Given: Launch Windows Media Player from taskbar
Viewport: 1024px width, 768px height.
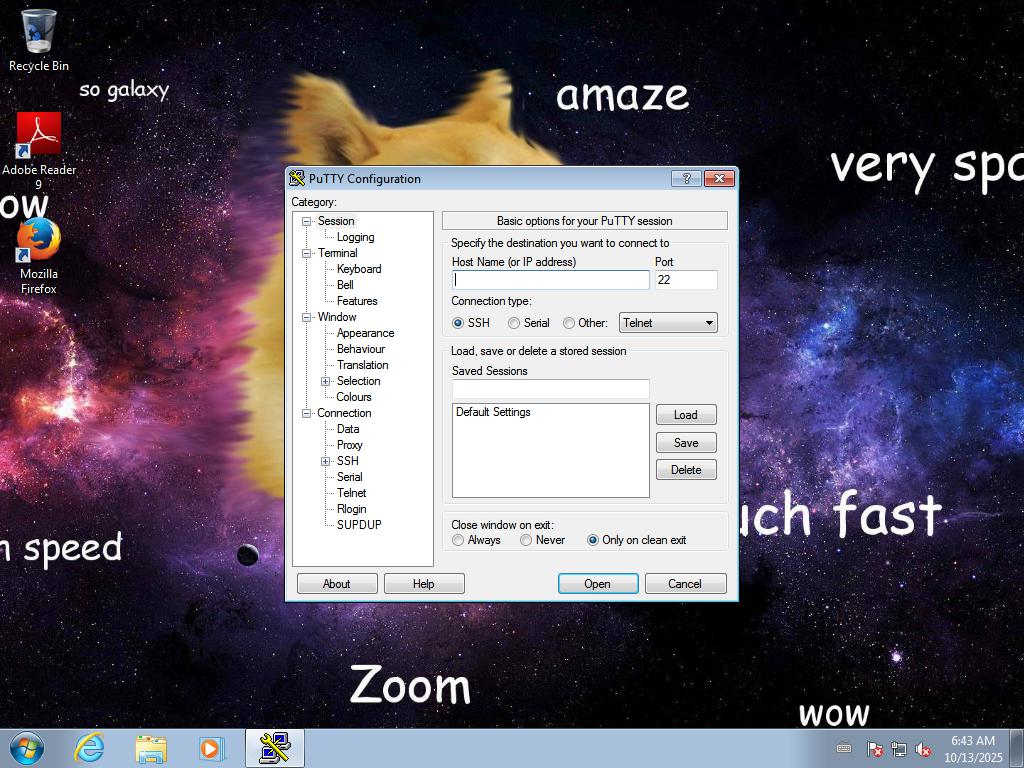Looking at the screenshot, I should 211,748.
